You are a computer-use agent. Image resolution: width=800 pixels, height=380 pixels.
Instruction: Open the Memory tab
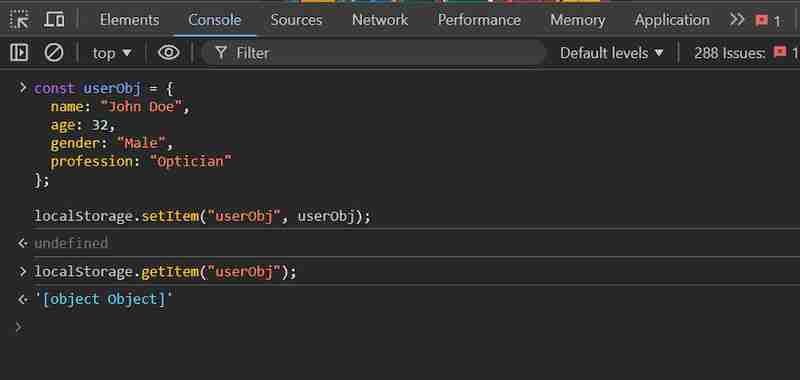578,20
